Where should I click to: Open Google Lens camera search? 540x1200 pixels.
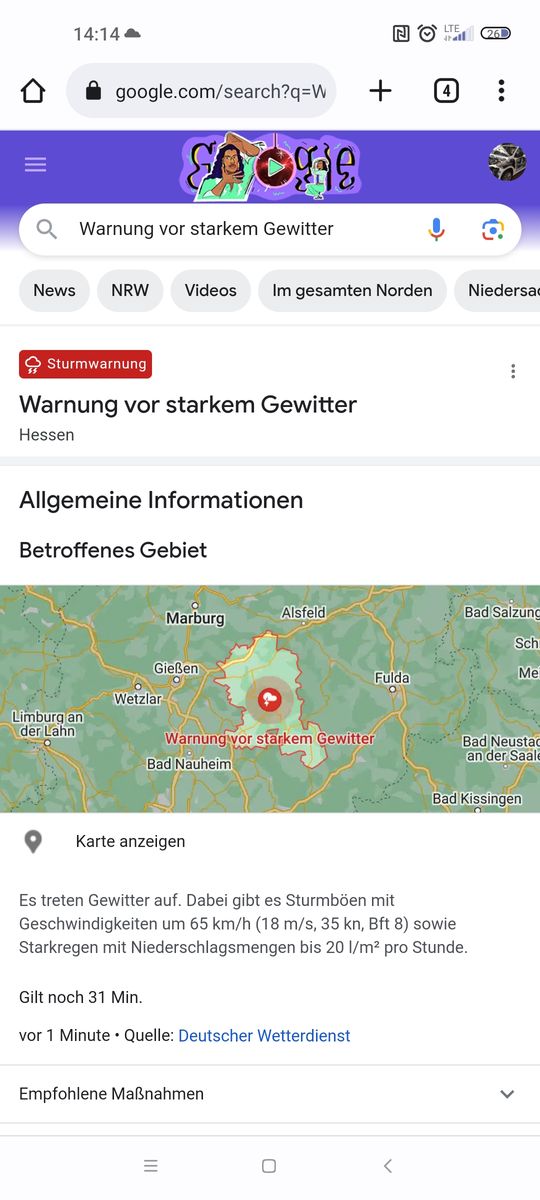click(x=492, y=229)
